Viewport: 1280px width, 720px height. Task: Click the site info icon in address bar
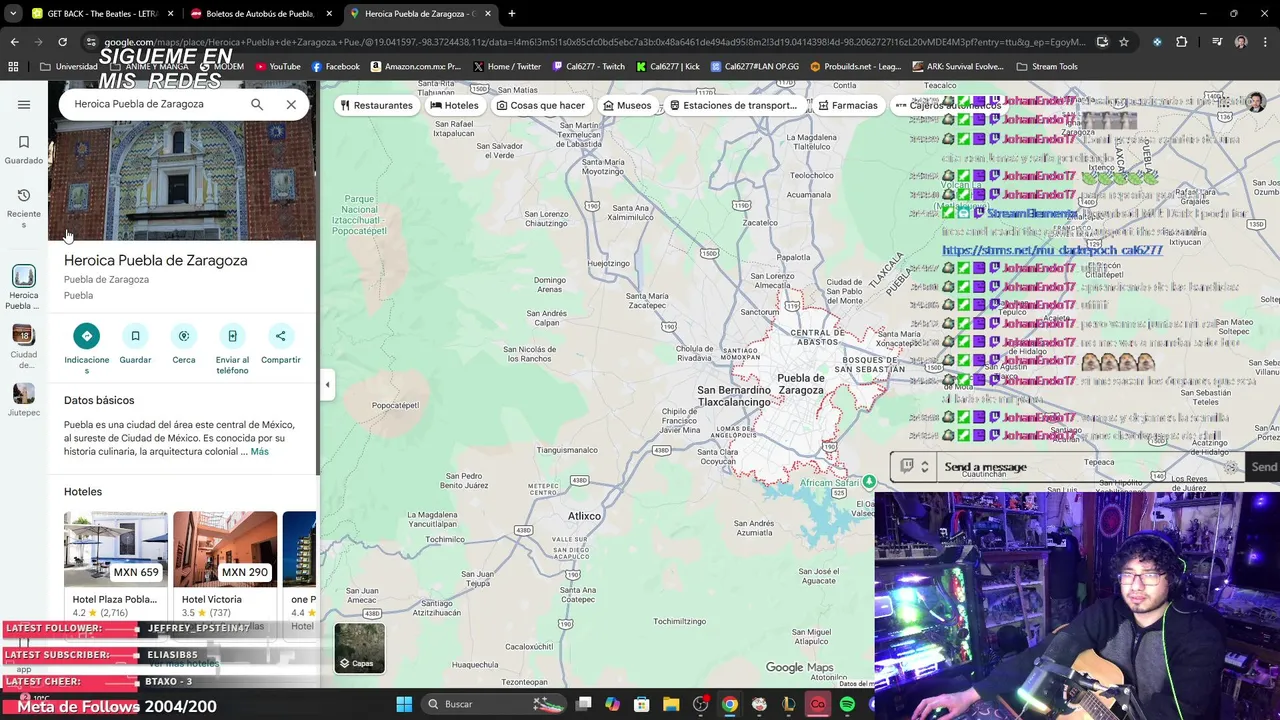91,42
